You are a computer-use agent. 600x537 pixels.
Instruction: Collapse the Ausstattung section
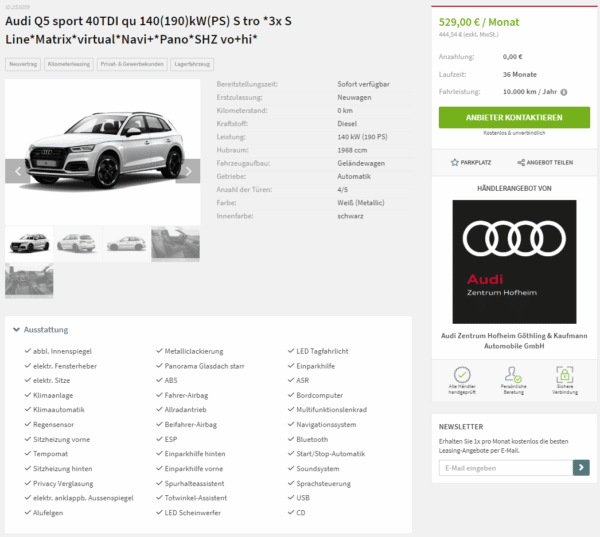click(41, 330)
